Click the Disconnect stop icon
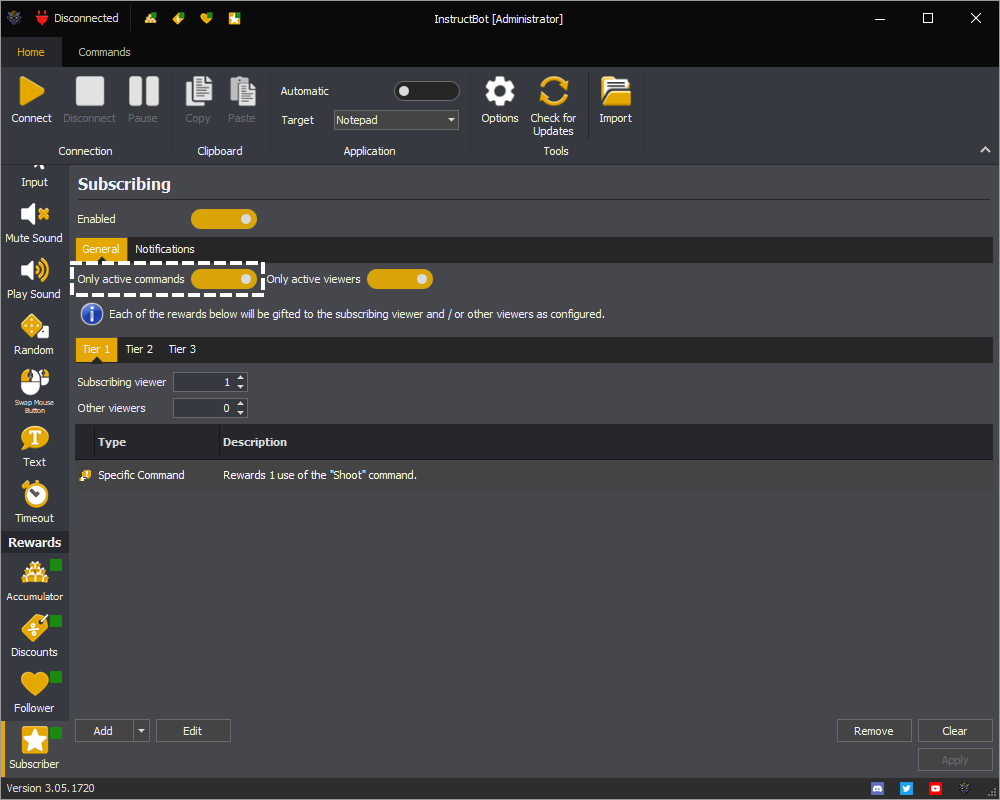The image size is (1000, 800). [x=89, y=91]
